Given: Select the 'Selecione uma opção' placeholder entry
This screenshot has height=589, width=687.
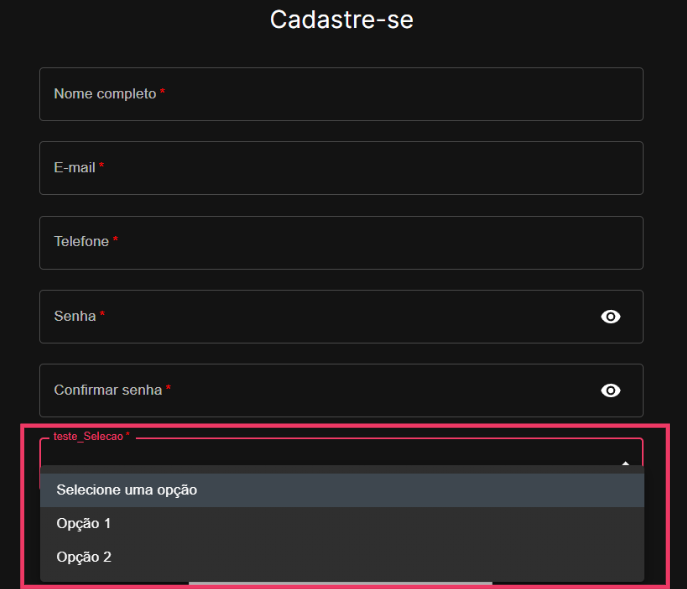Looking at the screenshot, I should [342, 490].
